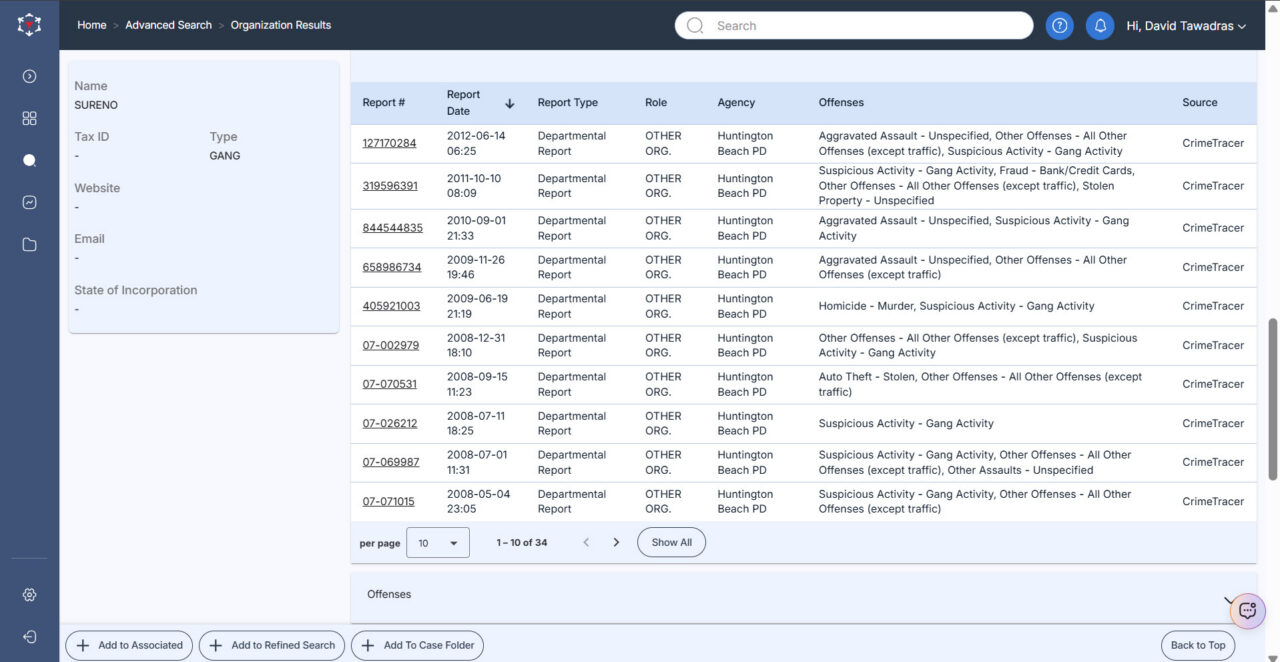This screenshot has width=1280, height=662.
Task: Click Organization Results breadcrumb
Action: (x=281, y=25)
